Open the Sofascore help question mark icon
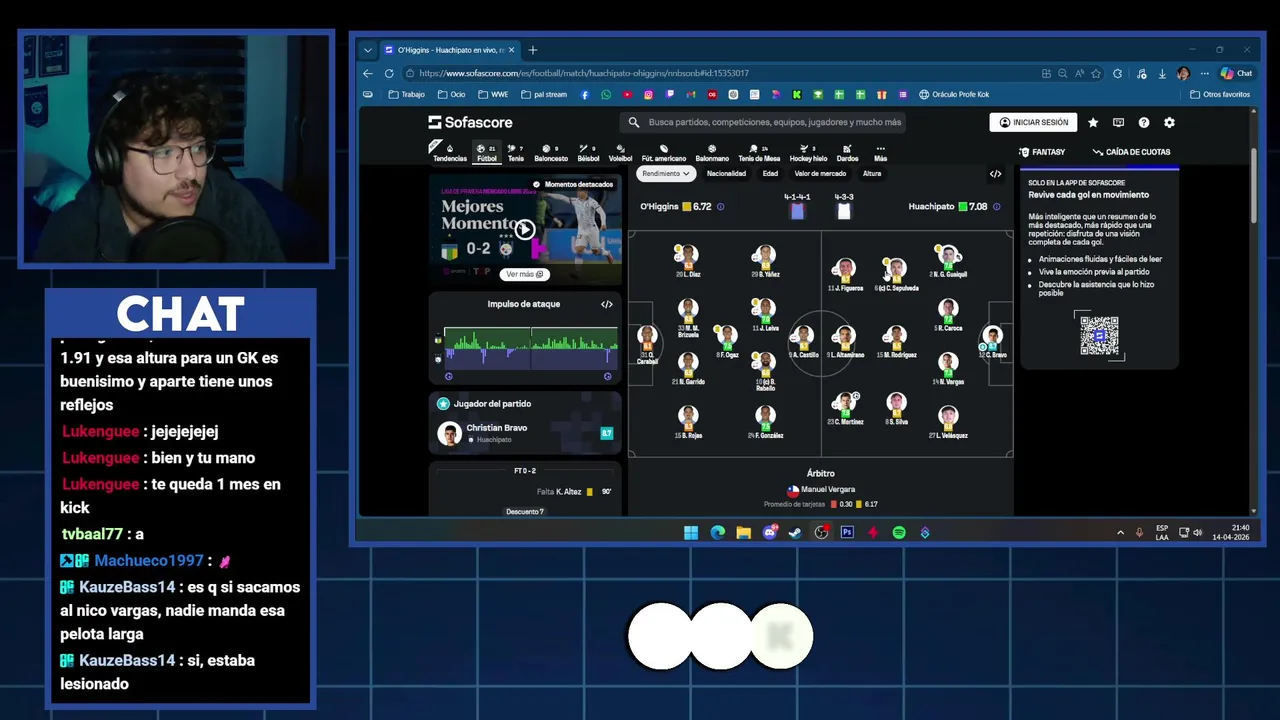The width and height of the screenshot is (1280, 720). pos(1144,122)
